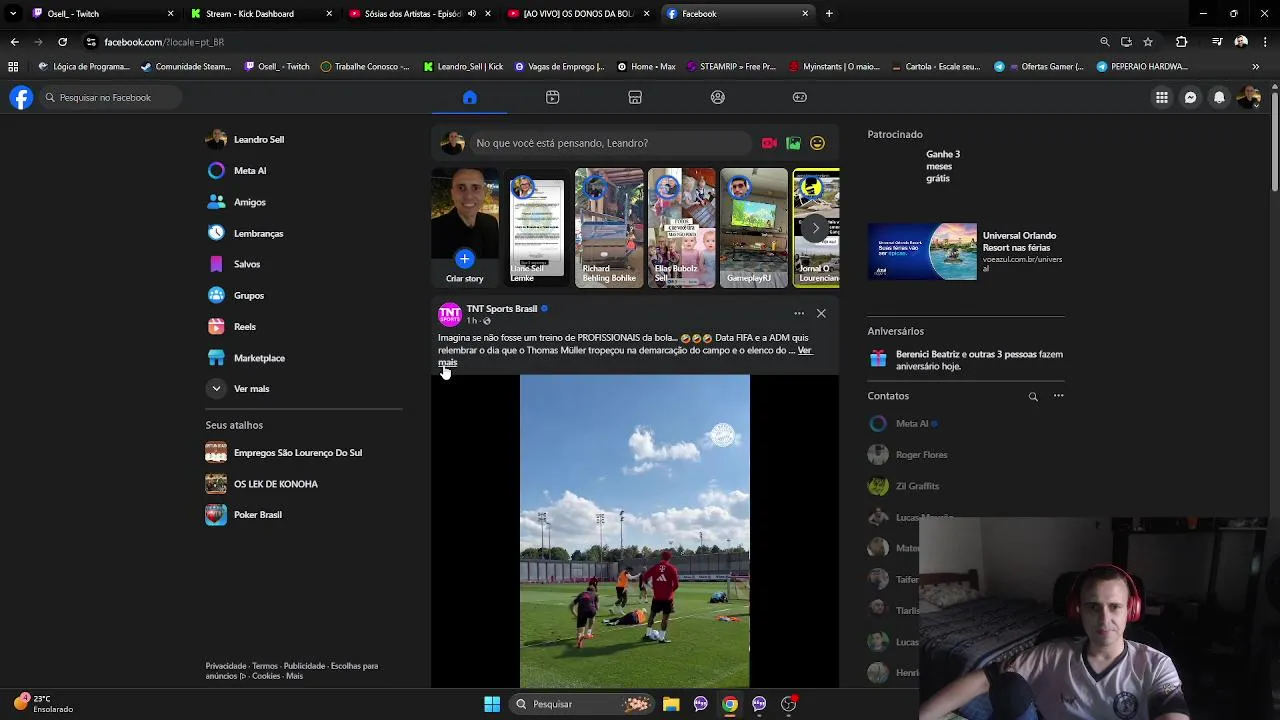Screen dimensions: 1280x720
Task: Open the Lógica de Programa bookmark
Action: (x=84, y=67)
